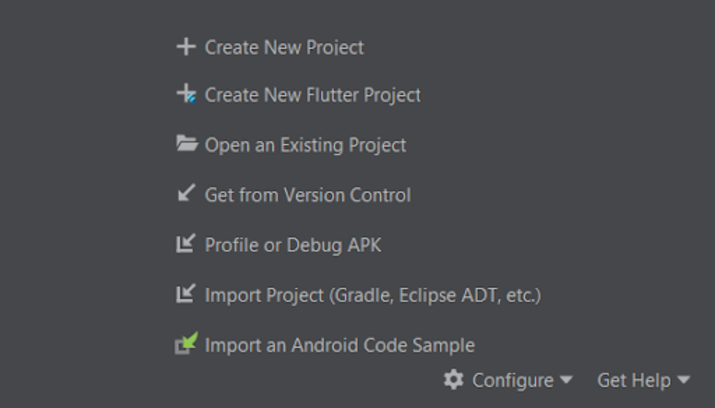Click the Version Control arrow icon
Viewport: 715px width, 408px height.
click(185, 194)
